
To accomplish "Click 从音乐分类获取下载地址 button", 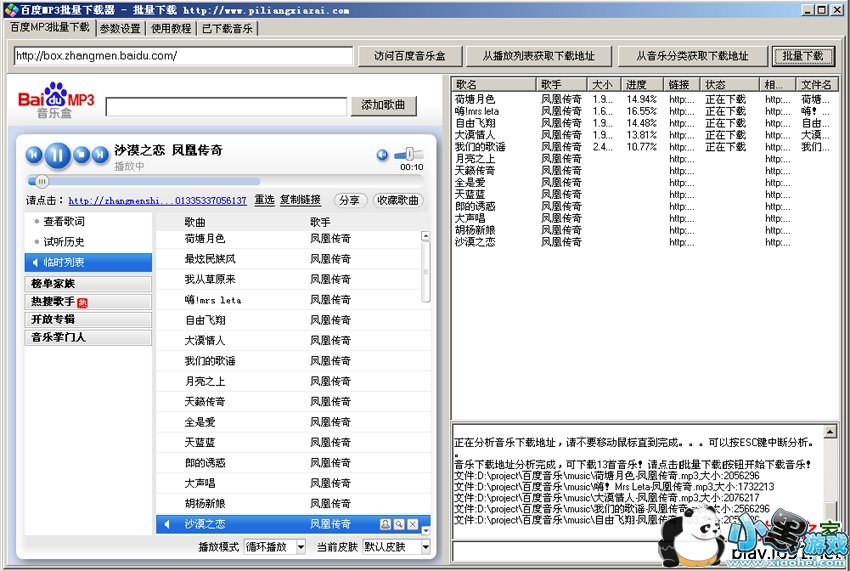I will [692, 56].
